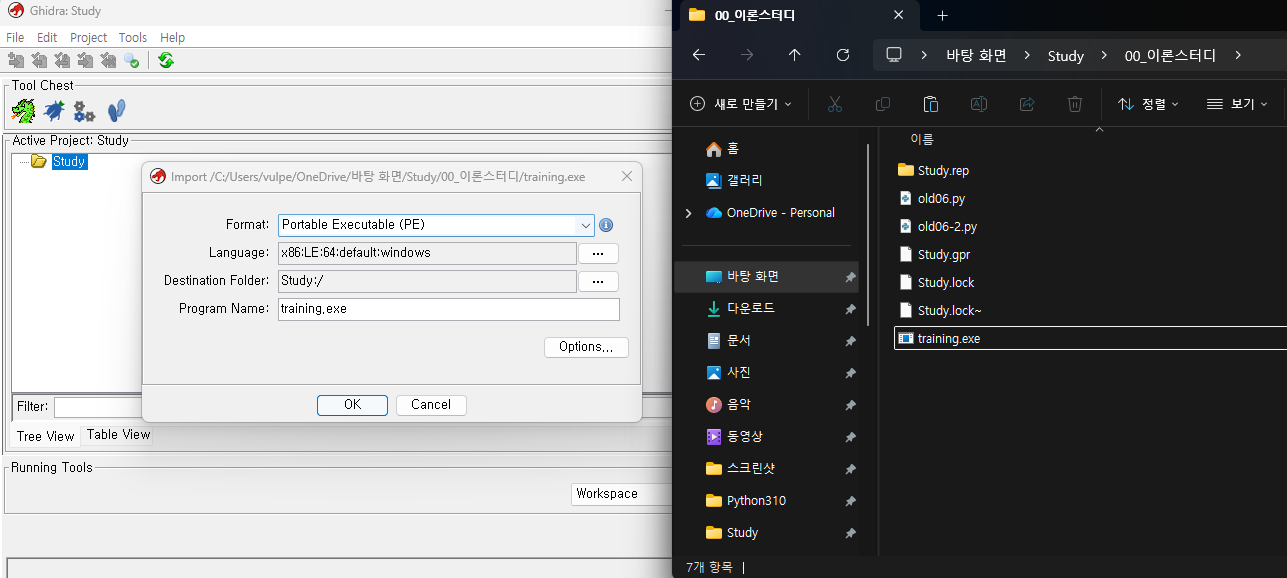Screen dimensions: 1287x578
Task: Collapse the Study project tree node
Action: [x=36, y=161]
